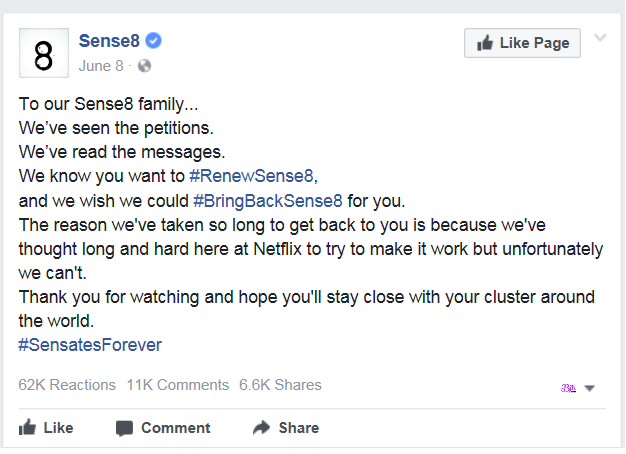Click the Share arrow icon
The height and width of the screenshot is (454, 626).
262,428
